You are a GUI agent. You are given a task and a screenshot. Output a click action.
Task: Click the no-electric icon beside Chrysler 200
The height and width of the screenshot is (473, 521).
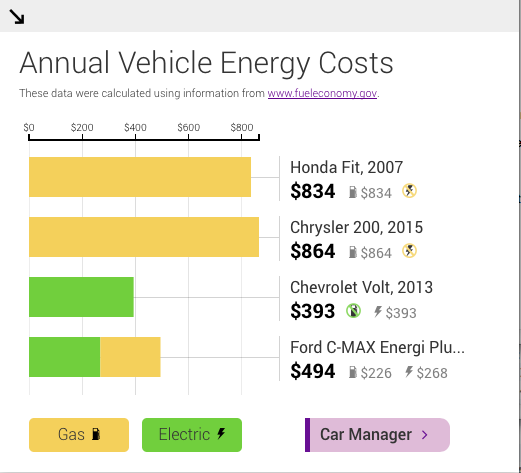(409, 251)
